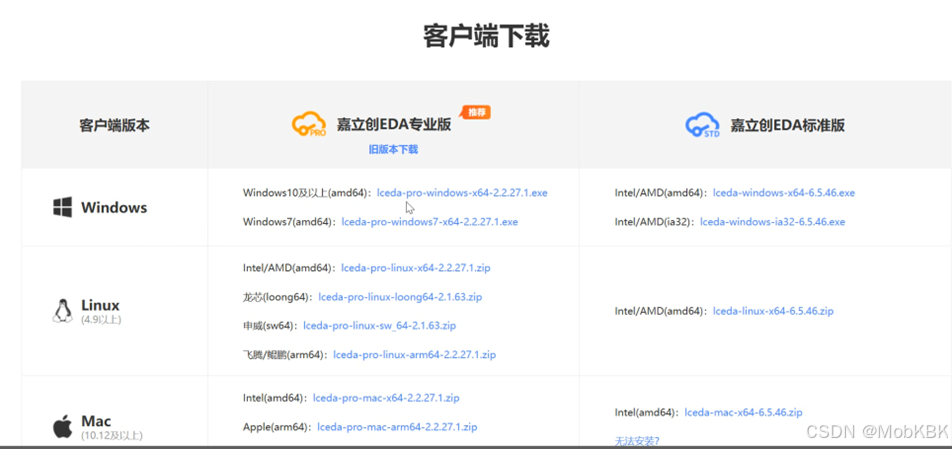Viewport: 952px width, 449px height.
Task: Click the Apple Mac logo icon
Action: click(62, 427)
